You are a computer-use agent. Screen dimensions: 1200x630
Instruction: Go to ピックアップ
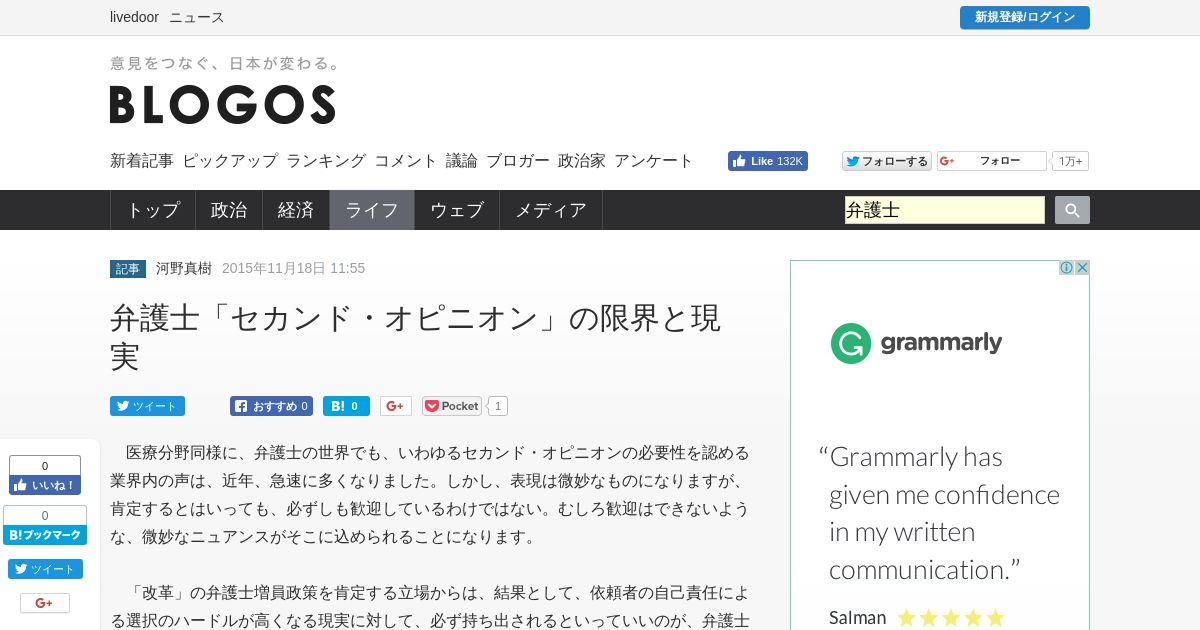(230, 160)
